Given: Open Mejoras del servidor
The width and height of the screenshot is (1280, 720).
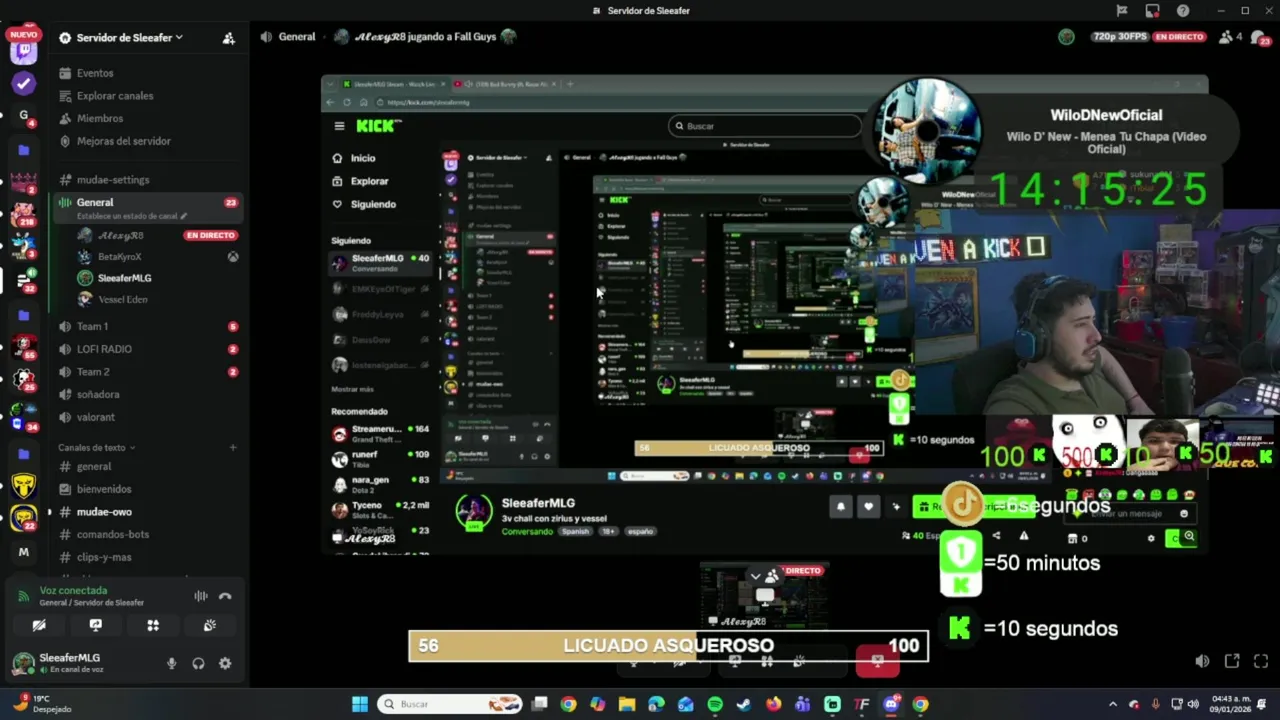Looking at the screenshot, I should (123, 141).
